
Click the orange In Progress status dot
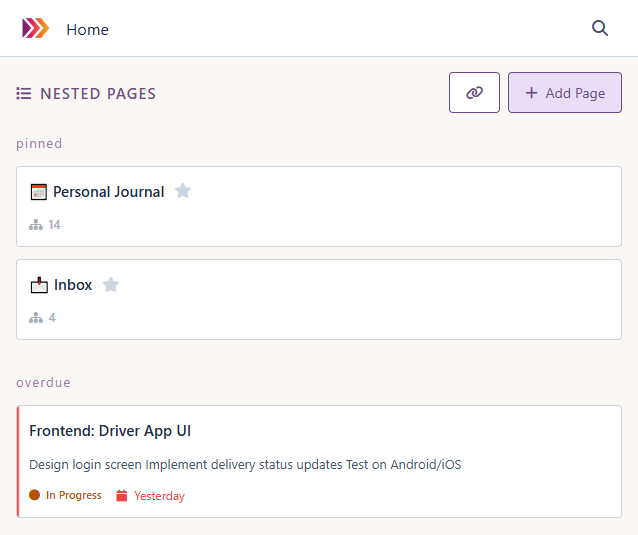35,495
